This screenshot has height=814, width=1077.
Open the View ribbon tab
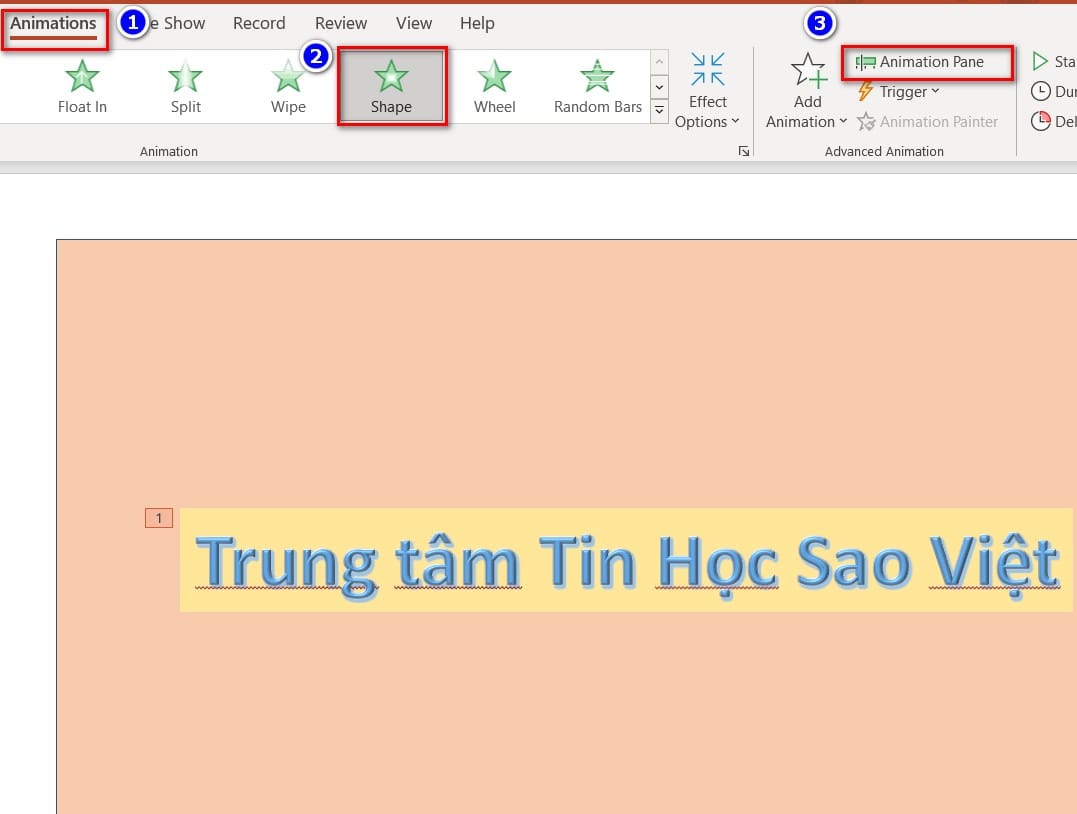(x=413, y=22)
